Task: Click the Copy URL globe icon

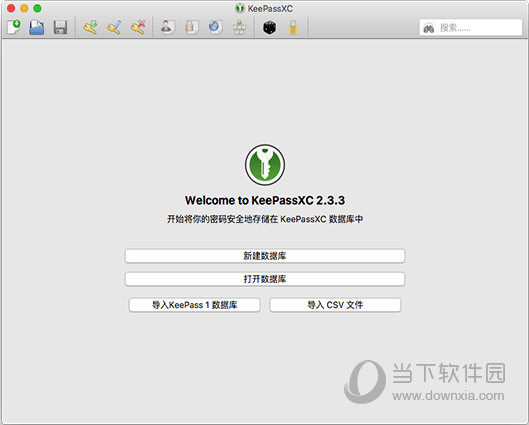Action: tap(215, 27)
